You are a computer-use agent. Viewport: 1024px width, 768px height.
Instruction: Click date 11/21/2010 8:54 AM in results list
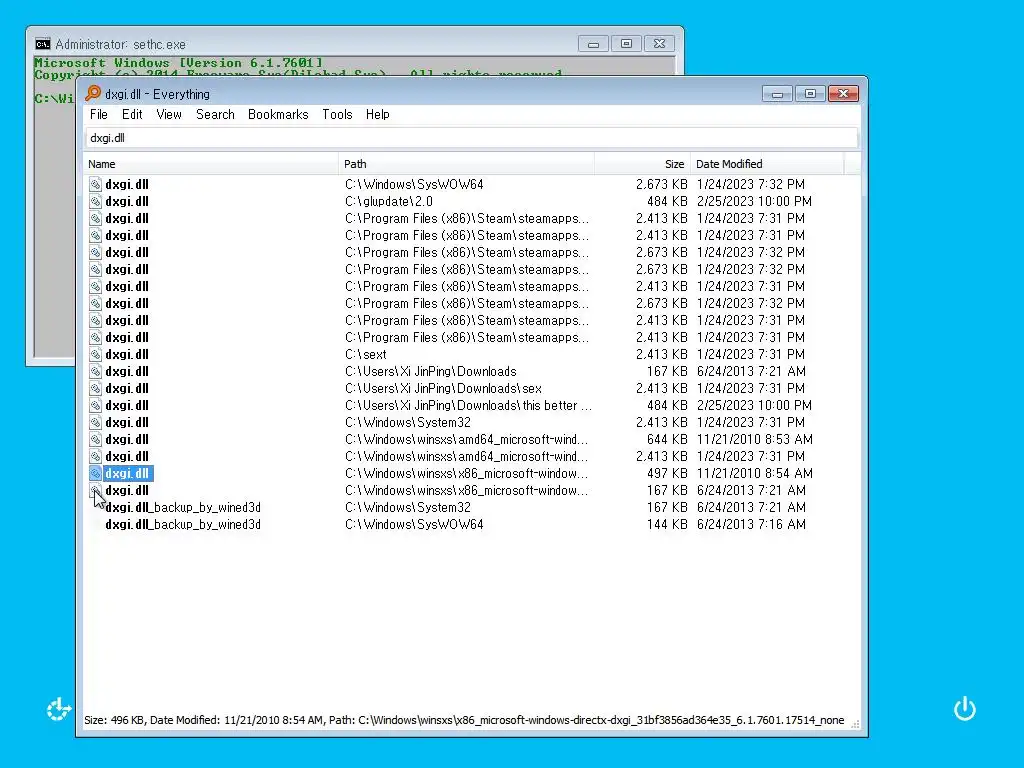[x=754, y=473]
